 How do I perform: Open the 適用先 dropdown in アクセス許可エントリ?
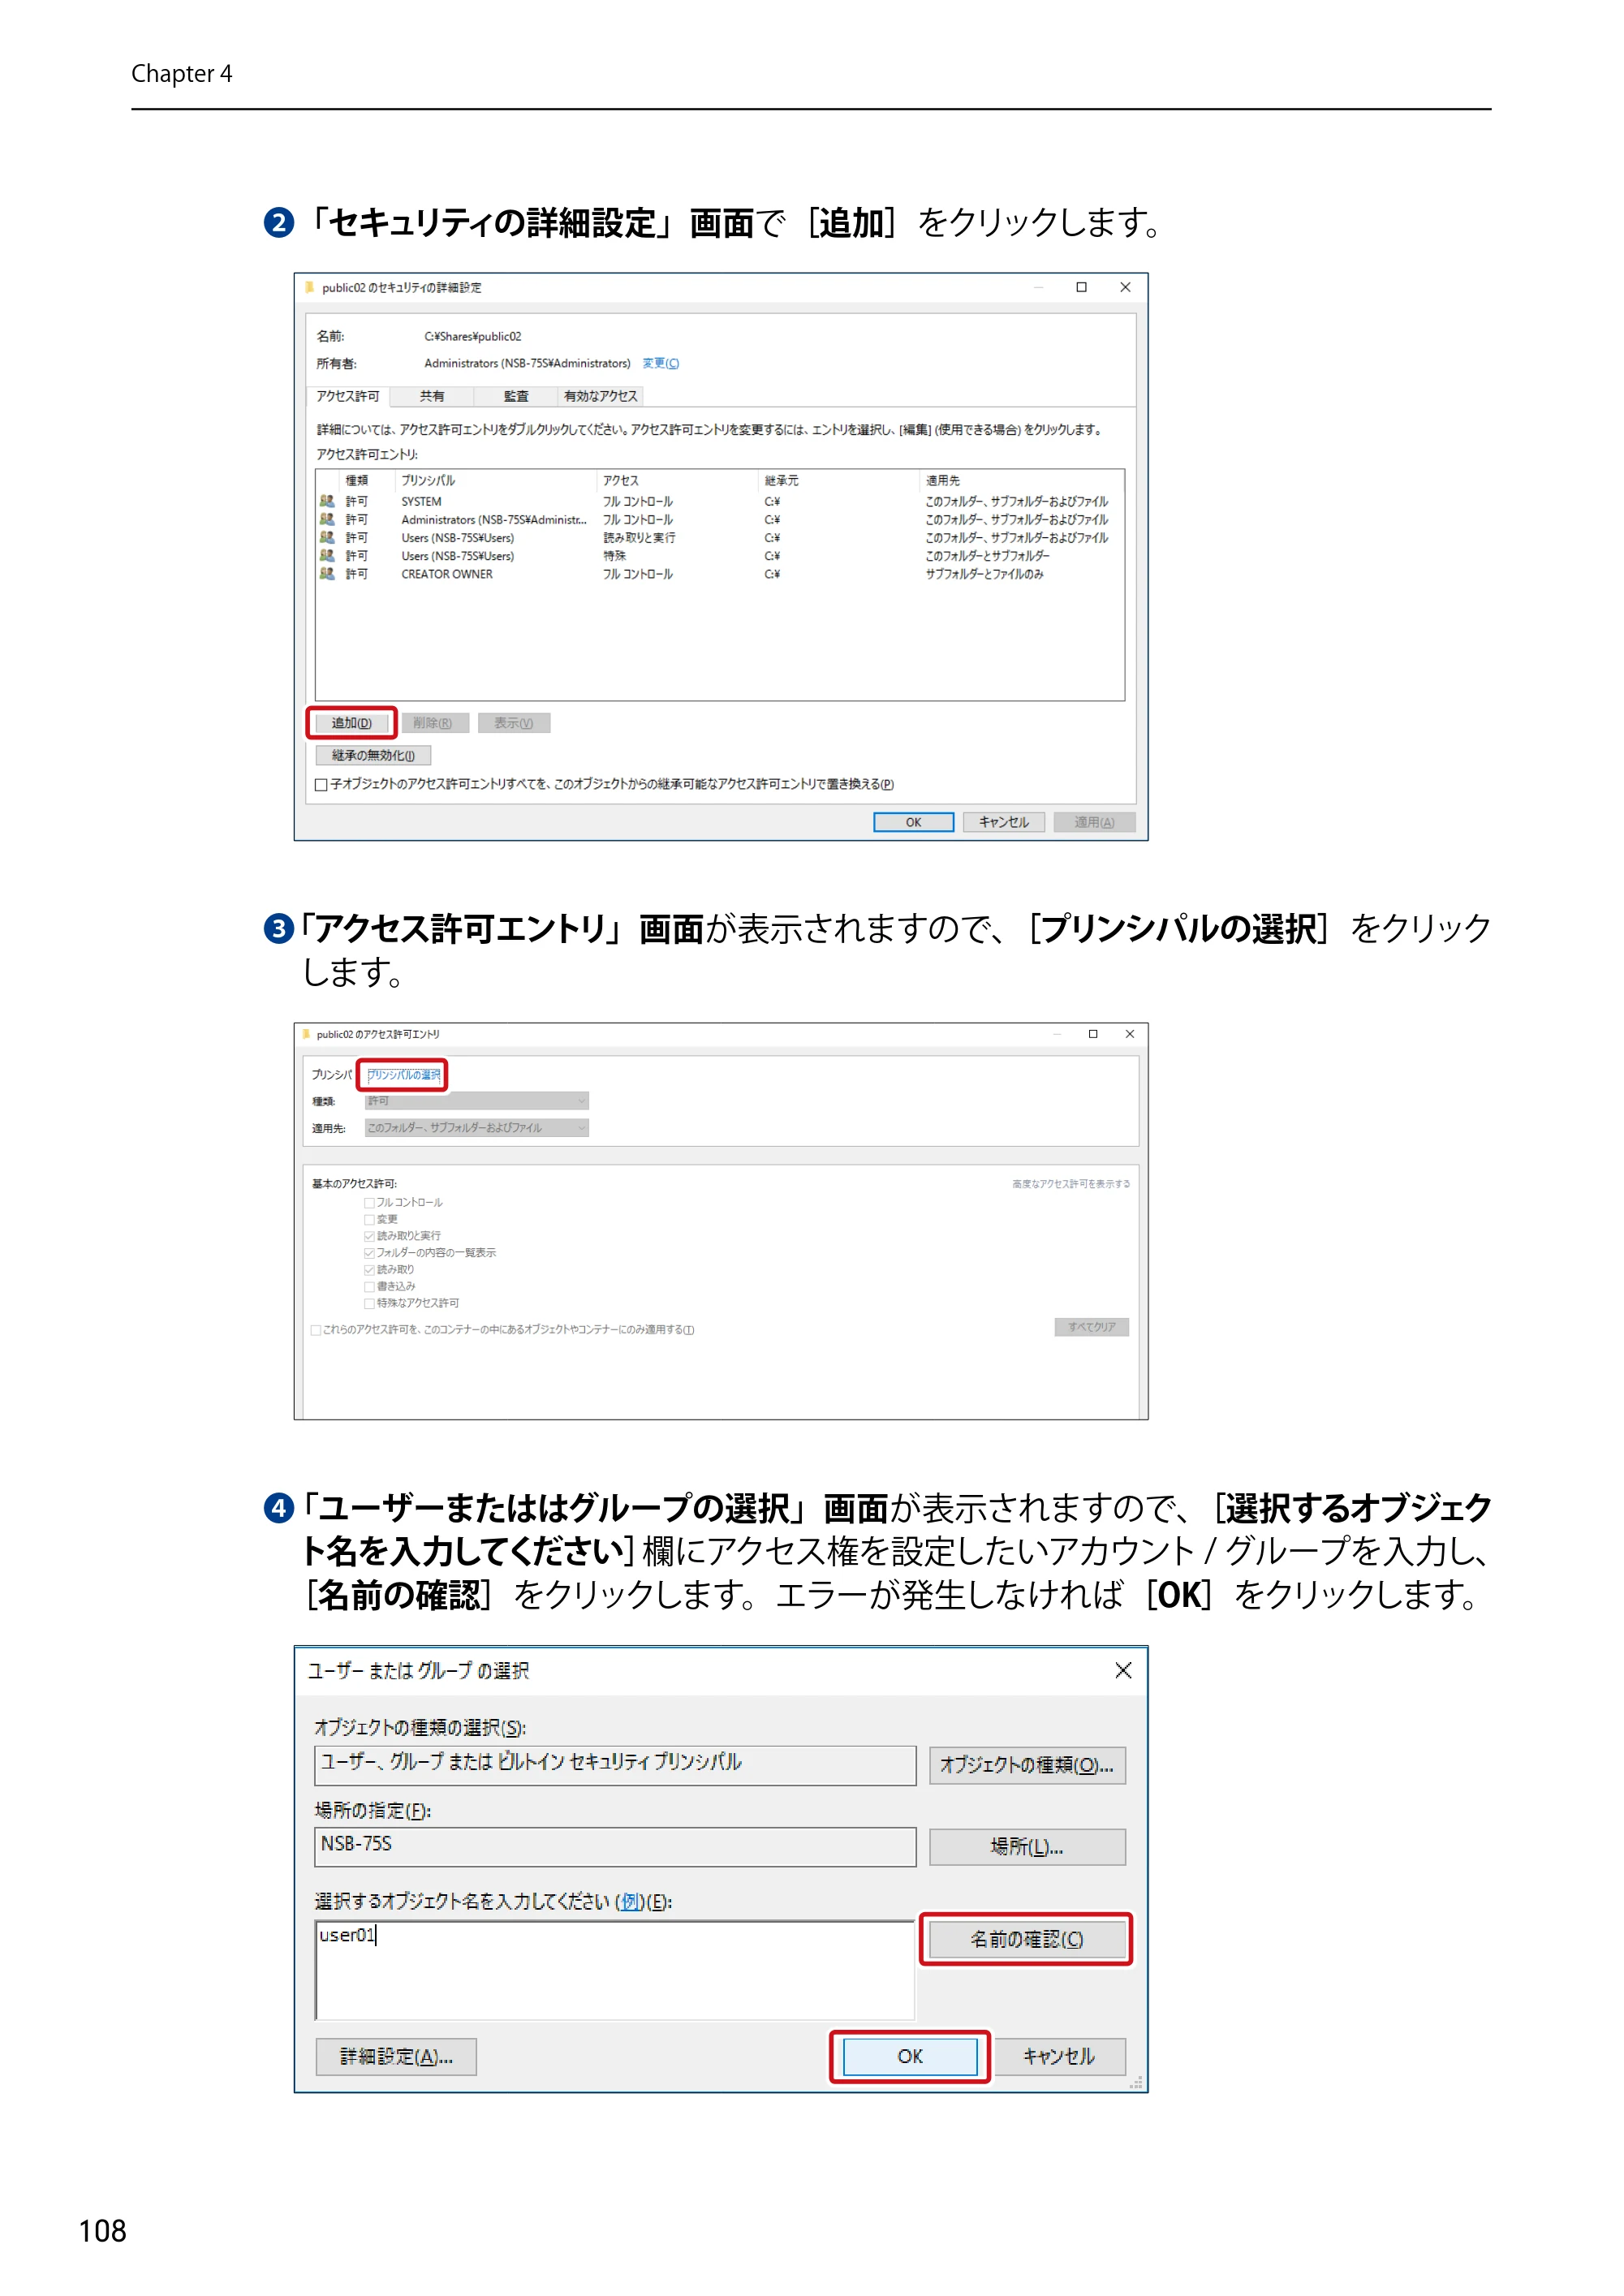[x=477, y=1128]
